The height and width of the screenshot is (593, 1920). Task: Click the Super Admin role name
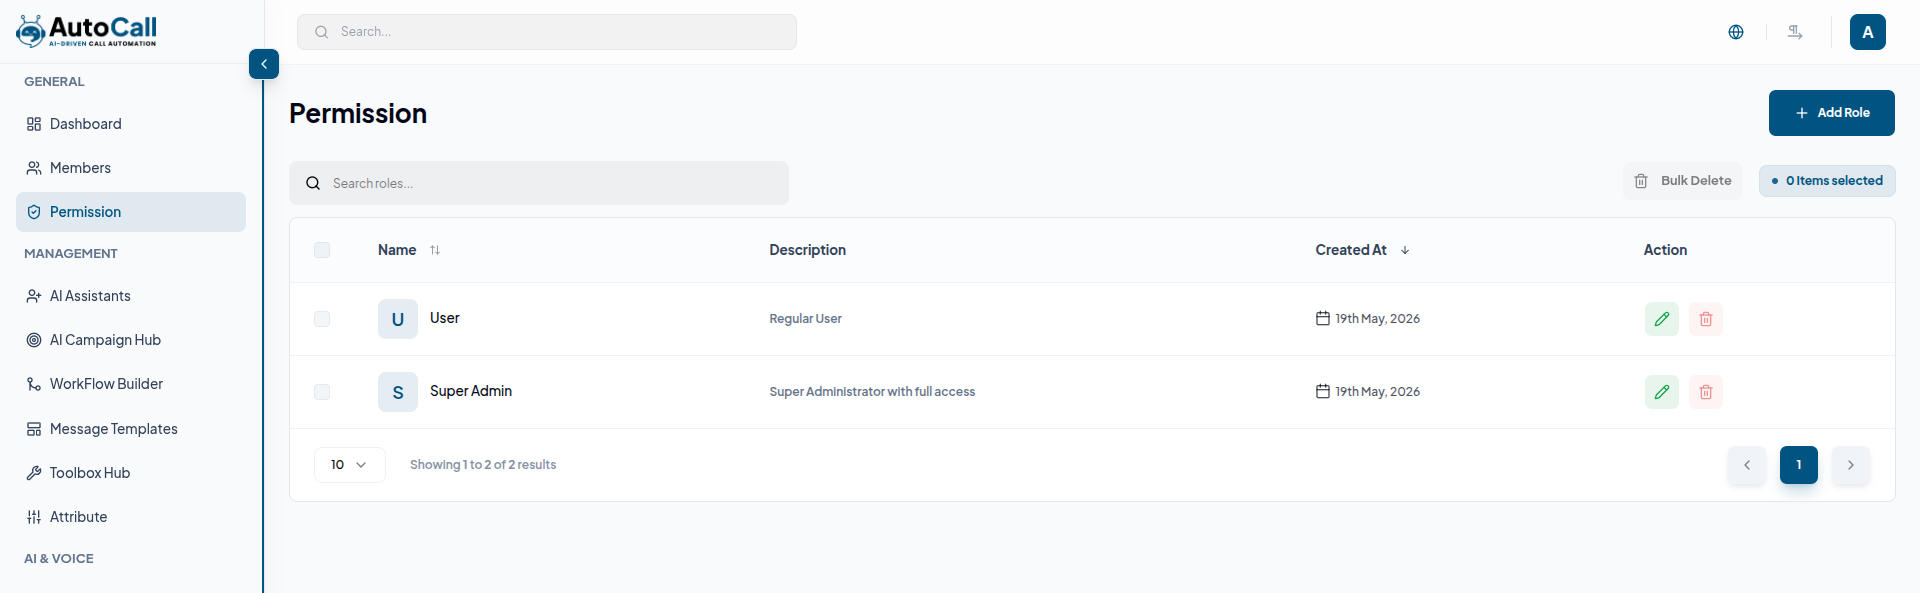point(471,391)
